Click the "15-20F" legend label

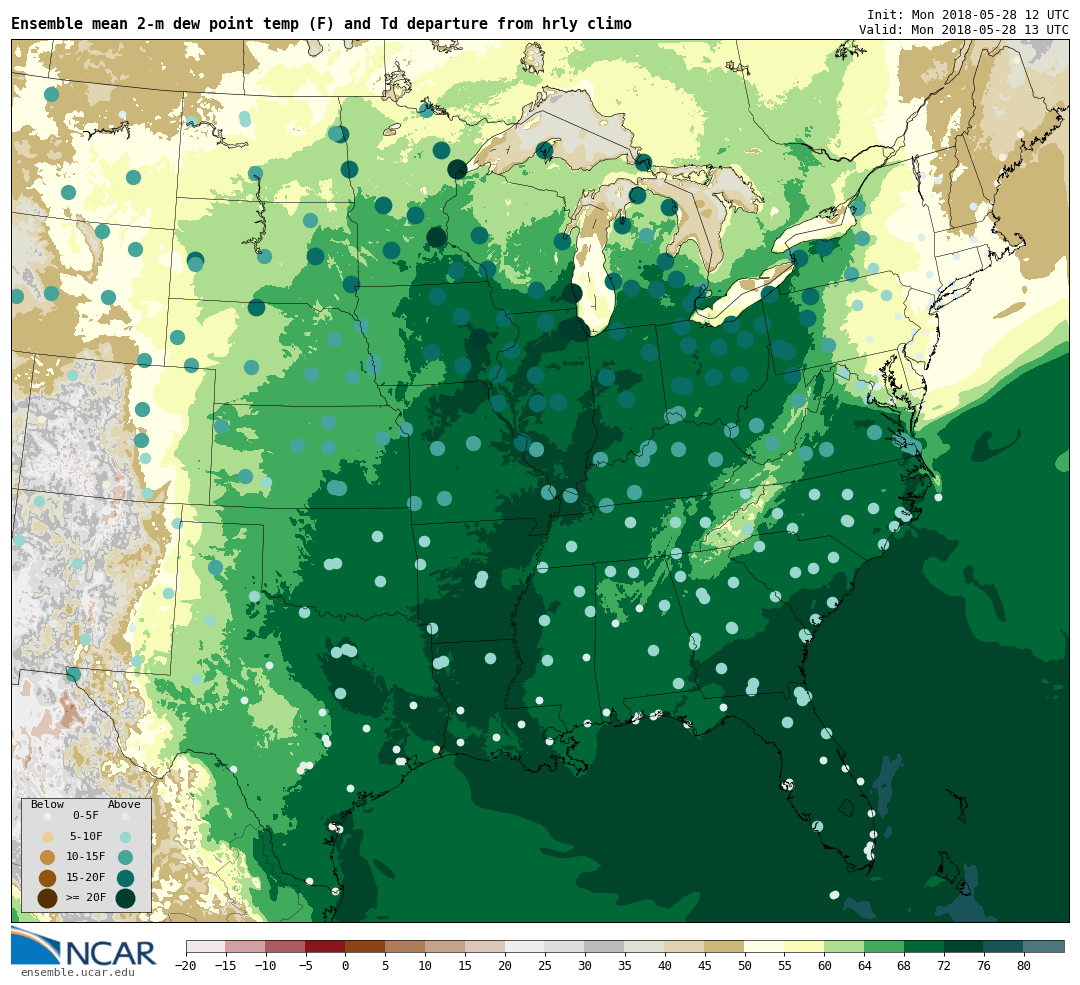pos(86,877)
